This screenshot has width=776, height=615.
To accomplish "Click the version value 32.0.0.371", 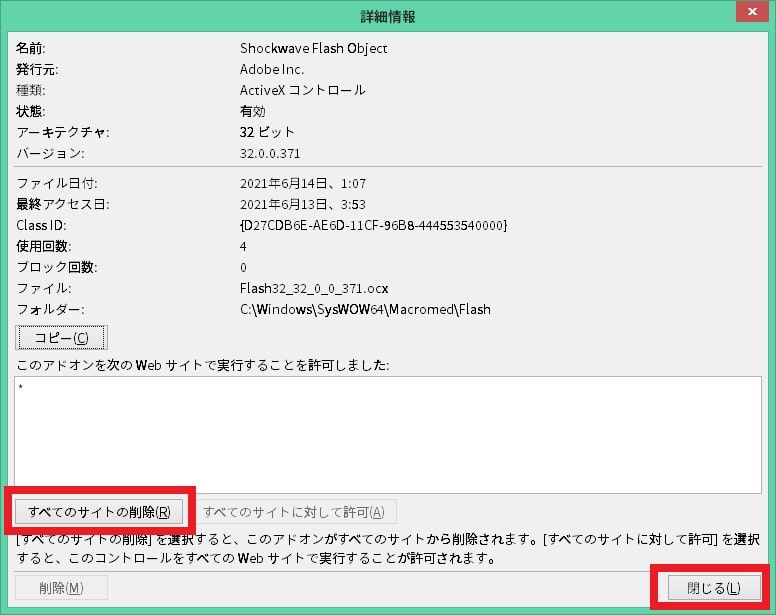I will [x=270, y=153].
